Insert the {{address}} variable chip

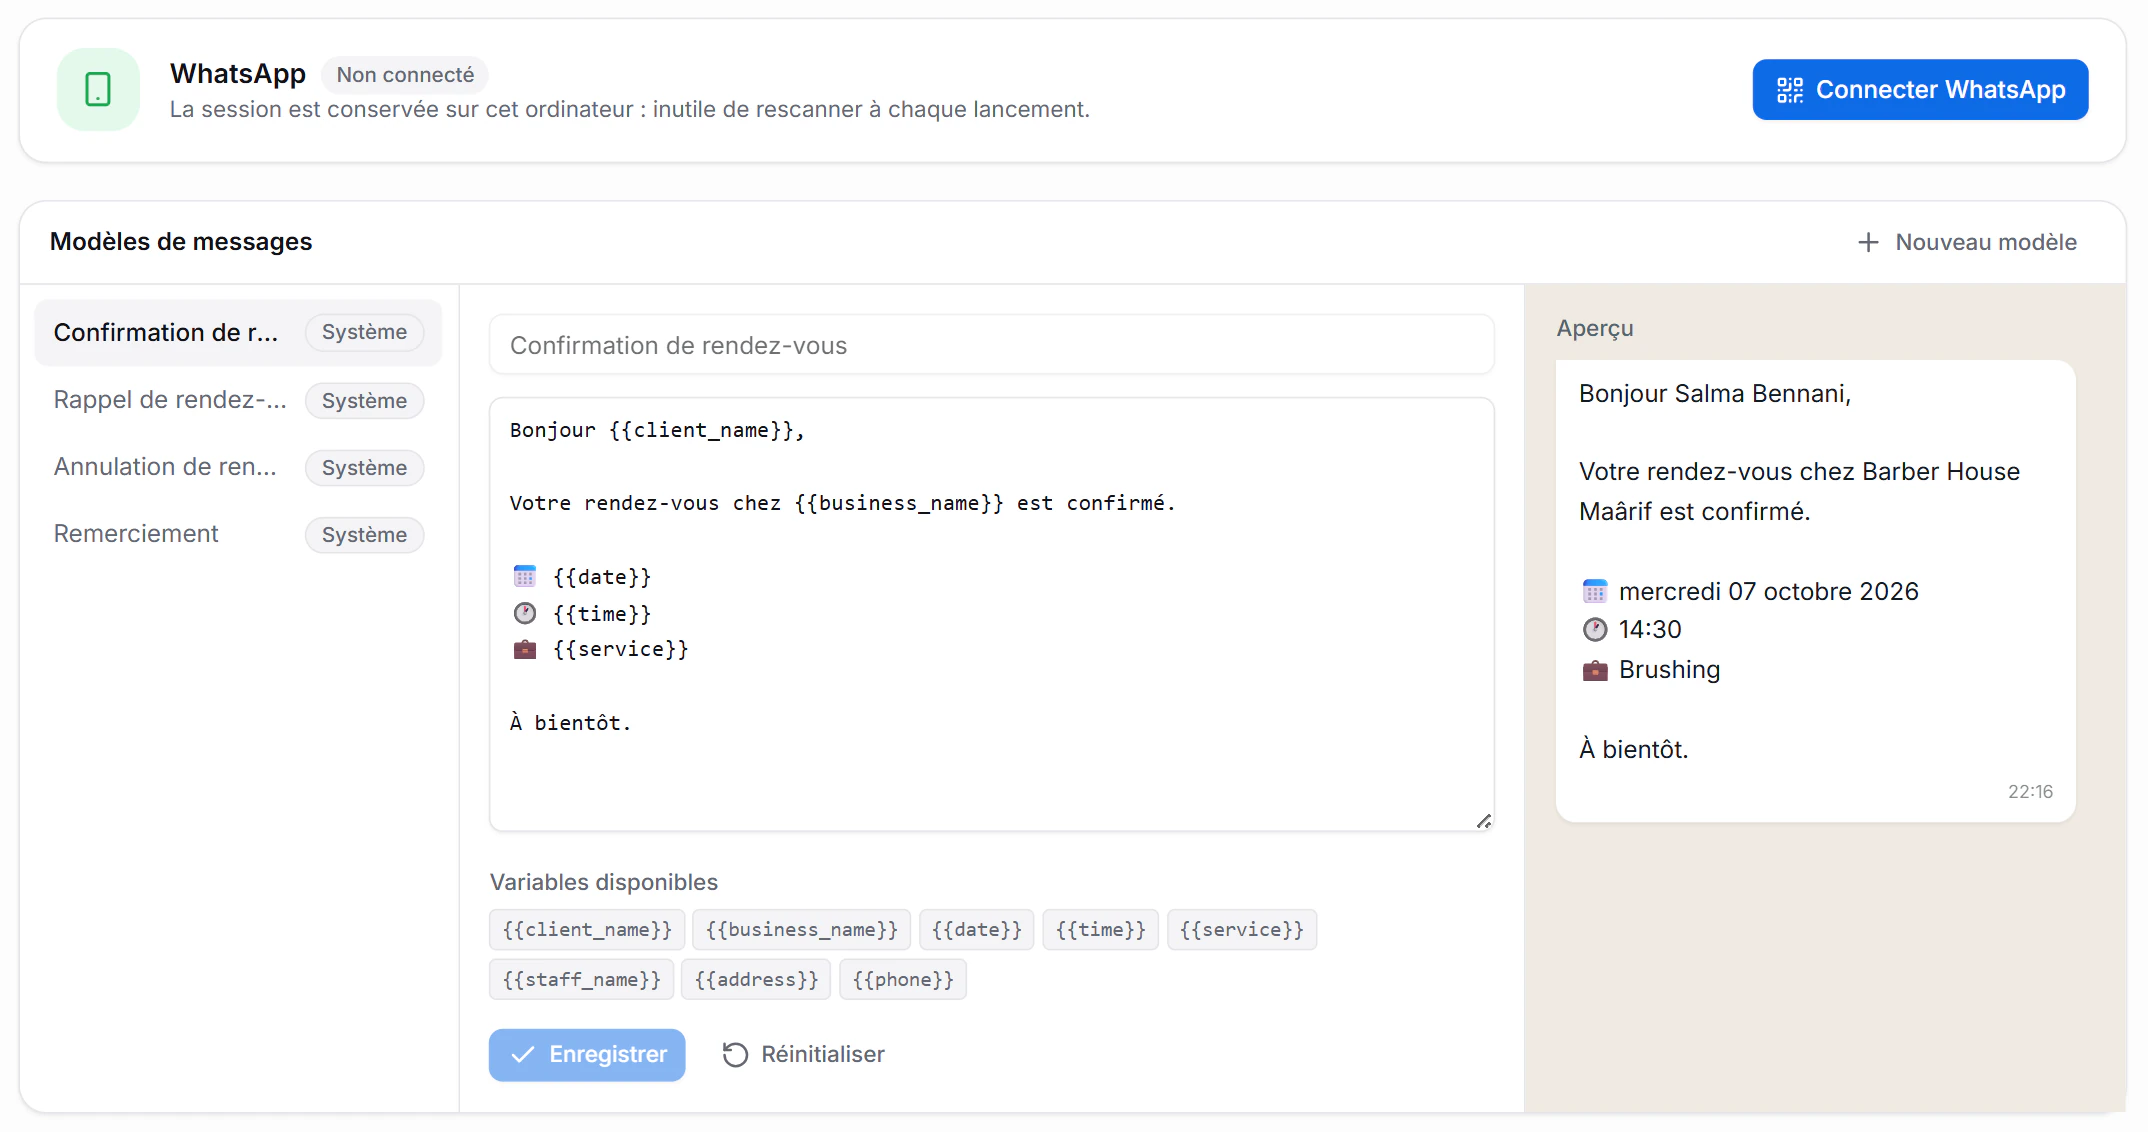coord(756,979)
